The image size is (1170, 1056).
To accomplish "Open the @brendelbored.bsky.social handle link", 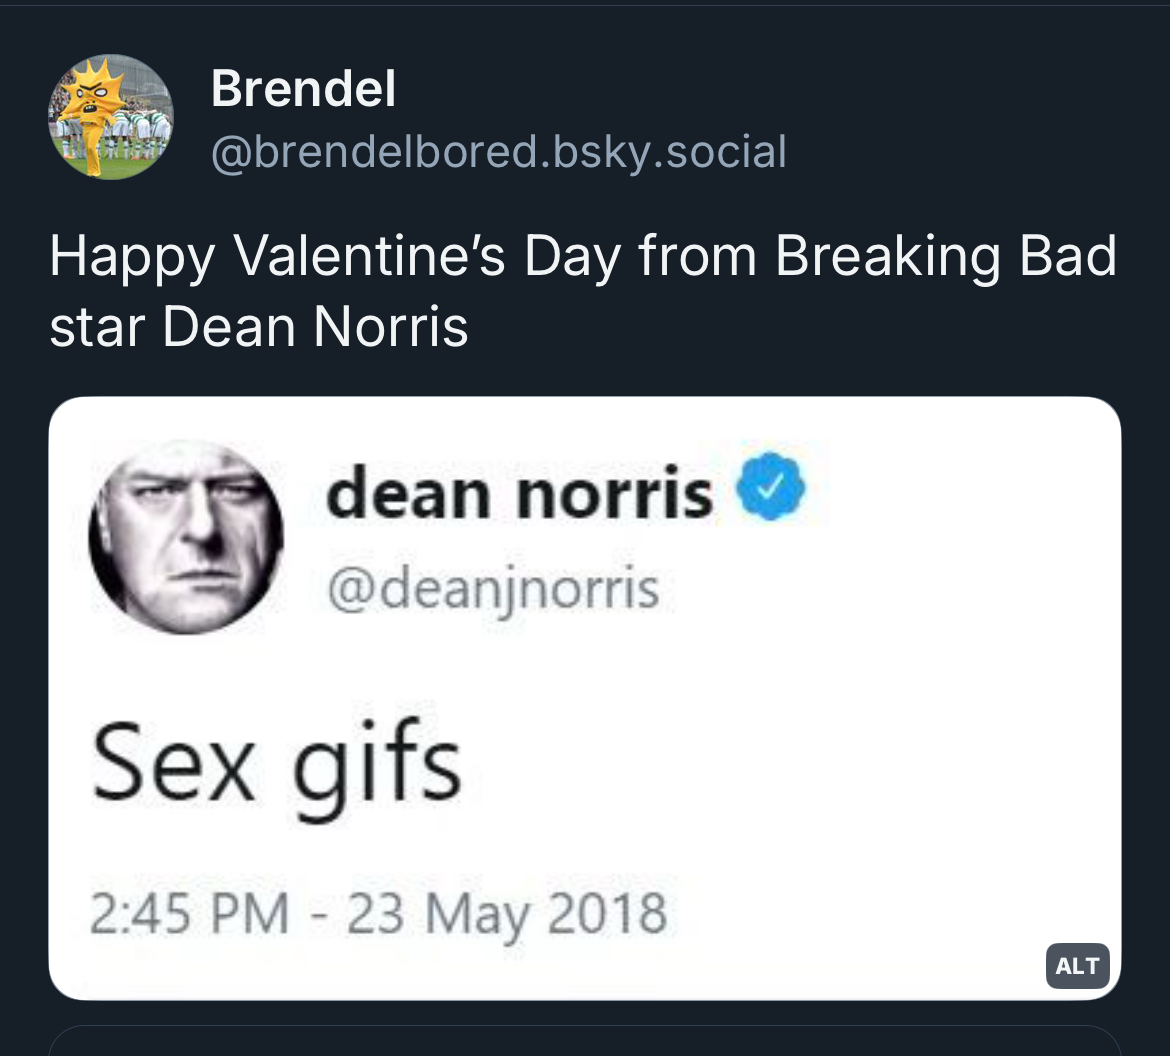I will (498, 152).
